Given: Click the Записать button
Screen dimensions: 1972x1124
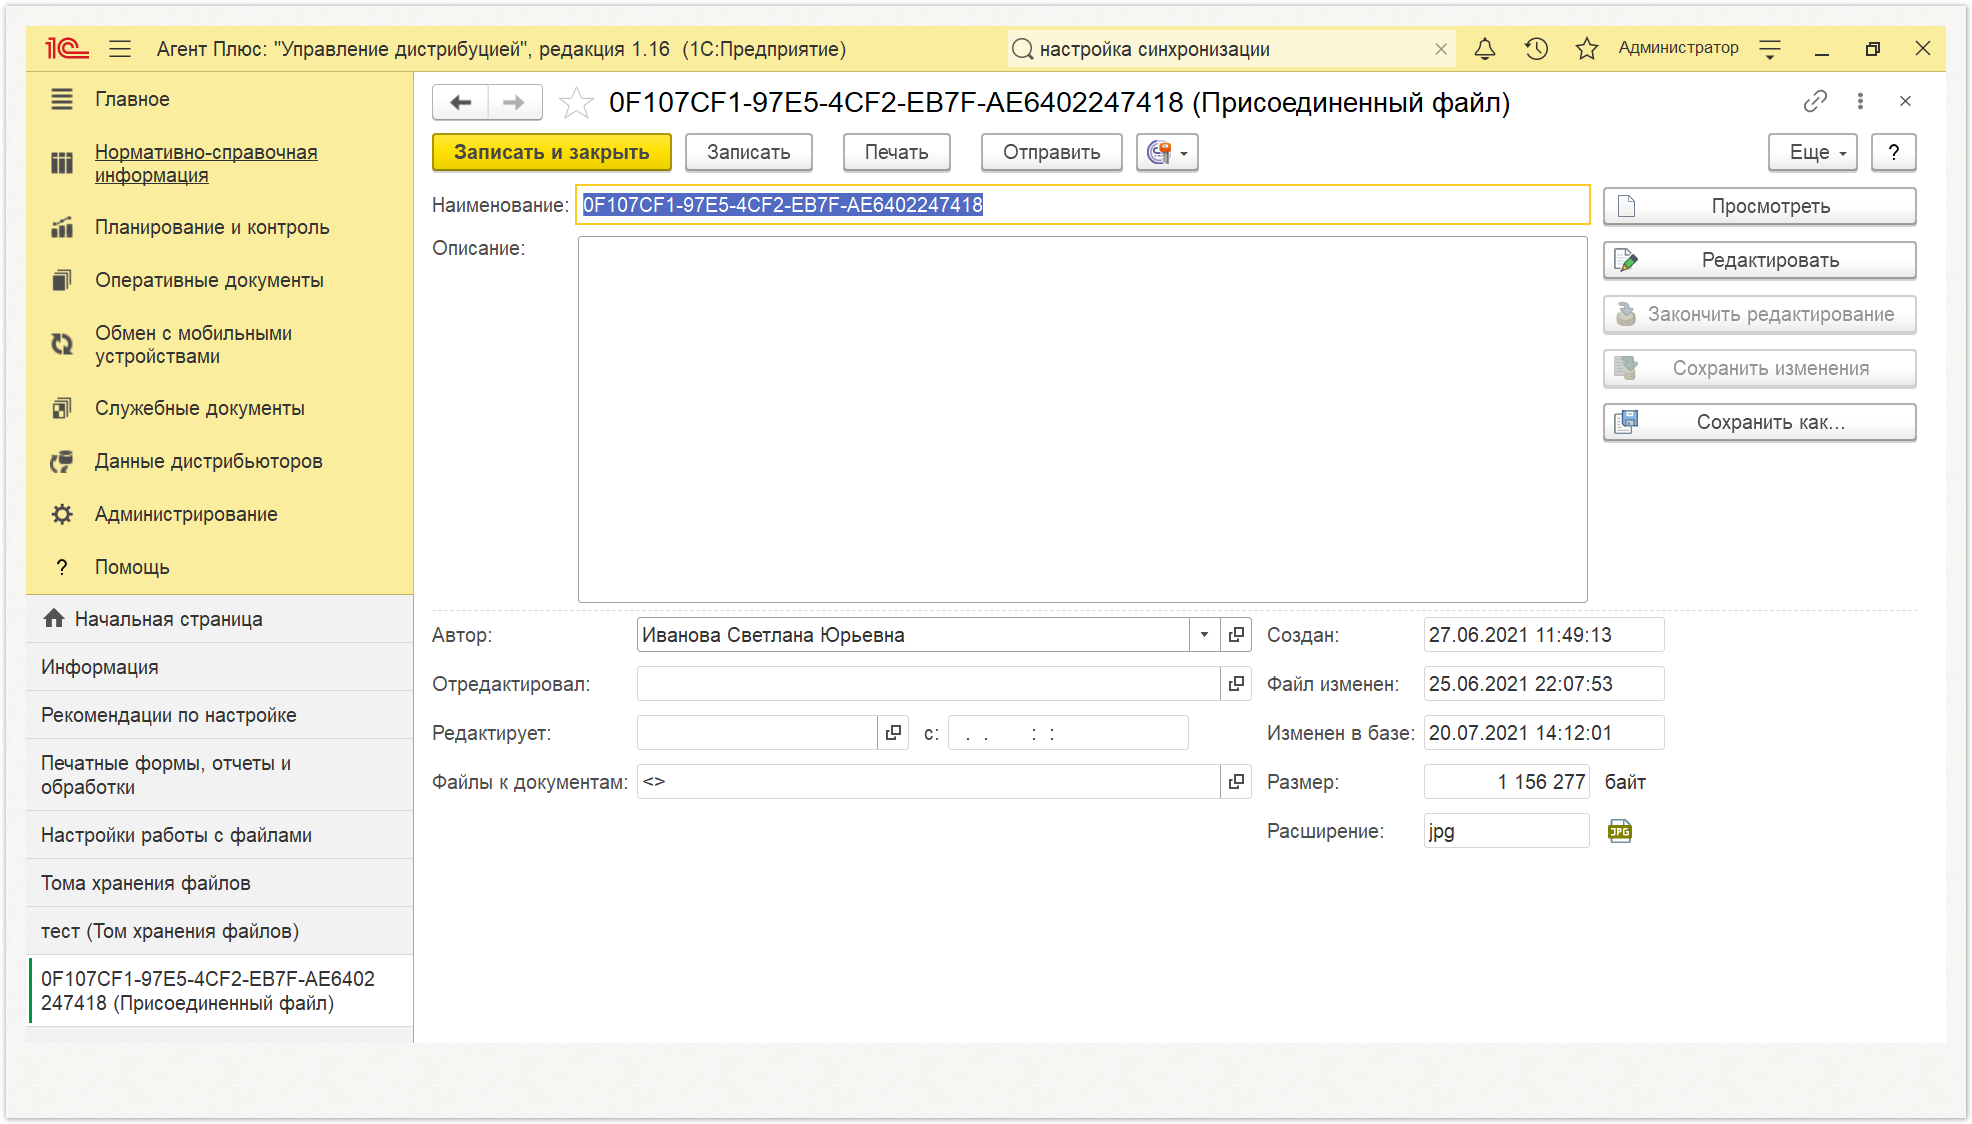Looking at the screenshot, I should pyautogui.click(x=748, y=152).
